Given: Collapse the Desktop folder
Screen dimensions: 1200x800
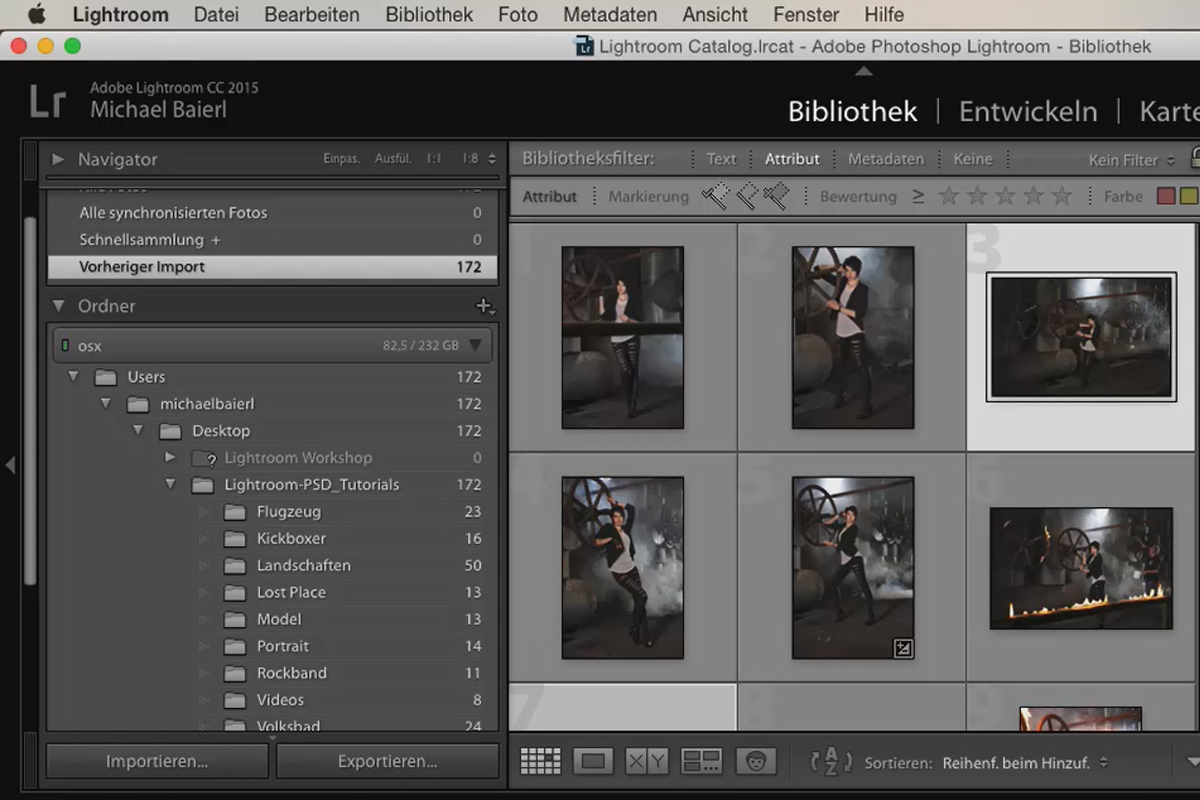Looking at the screenshot, I should tap(138, 431).
